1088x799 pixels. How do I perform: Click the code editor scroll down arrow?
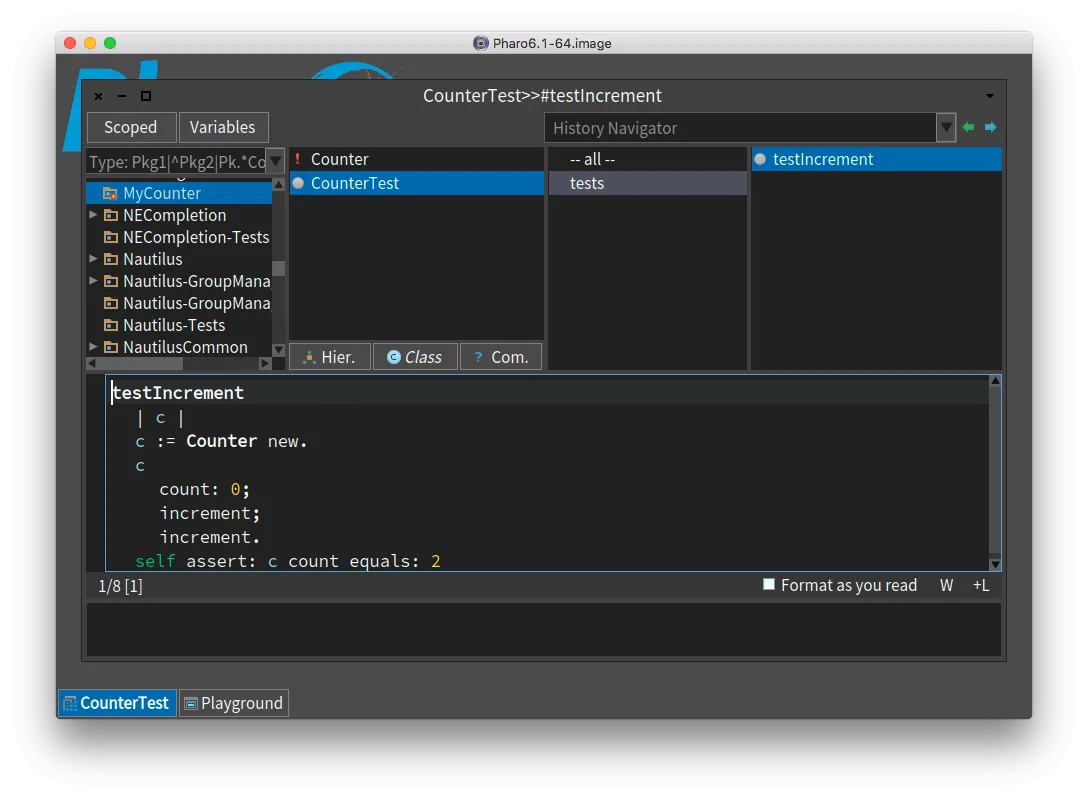click(995, 565)
